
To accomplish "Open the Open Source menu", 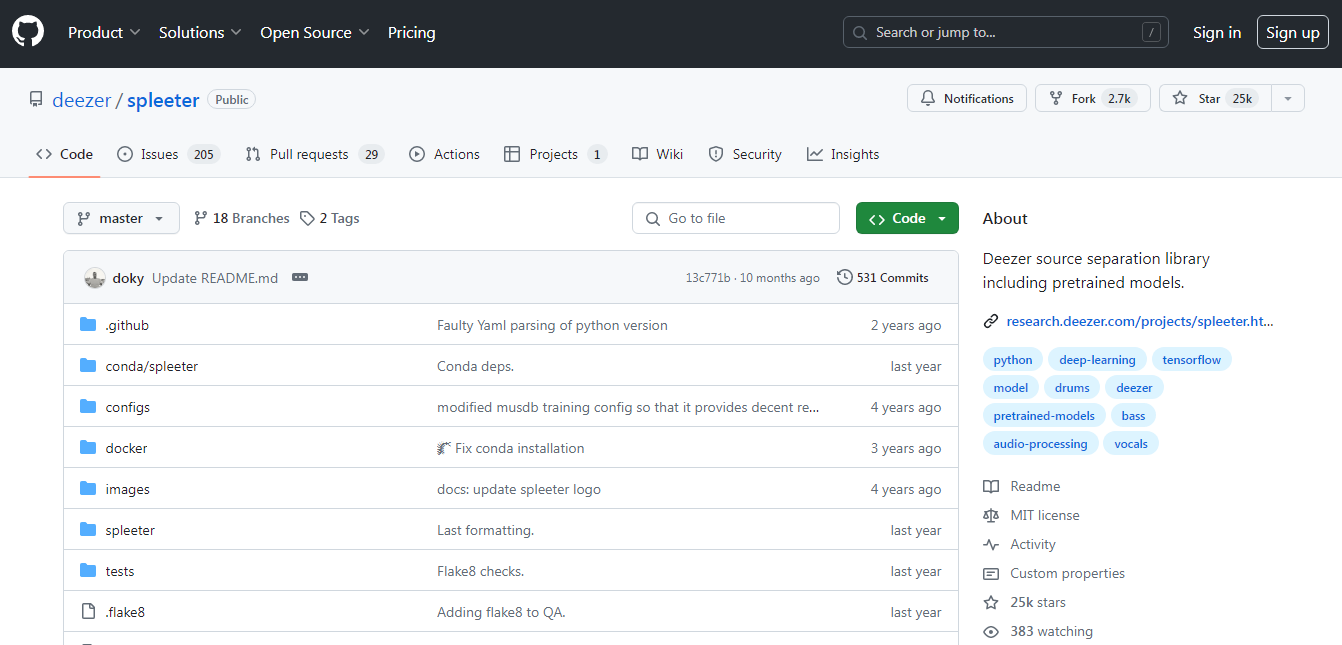I will point(315,33).
